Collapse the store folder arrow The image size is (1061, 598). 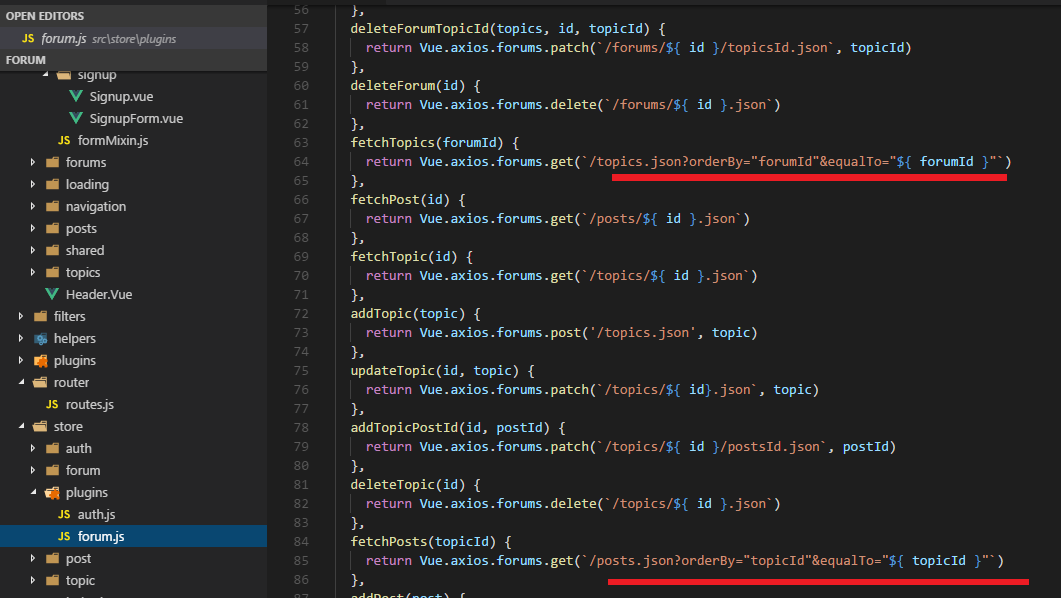tap(21, 426)
